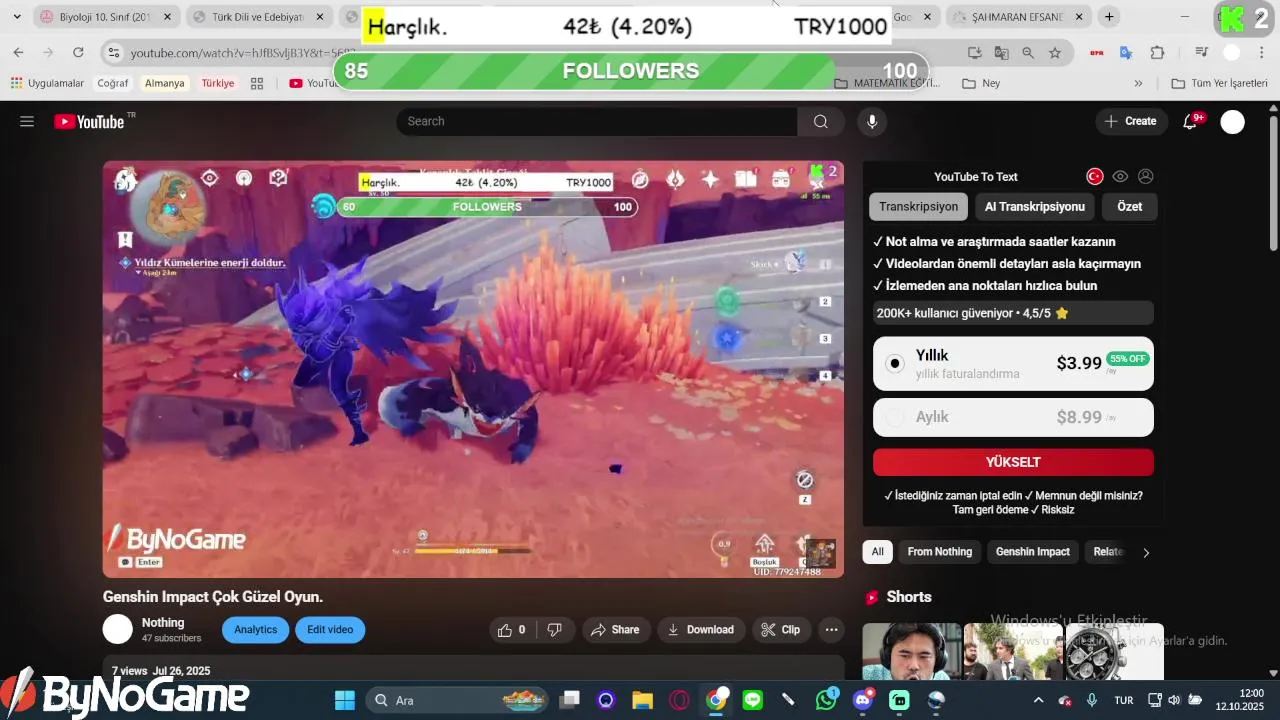Open the YouTube account avatar menu
1280x720 pixels.
tap(1233, 121)
